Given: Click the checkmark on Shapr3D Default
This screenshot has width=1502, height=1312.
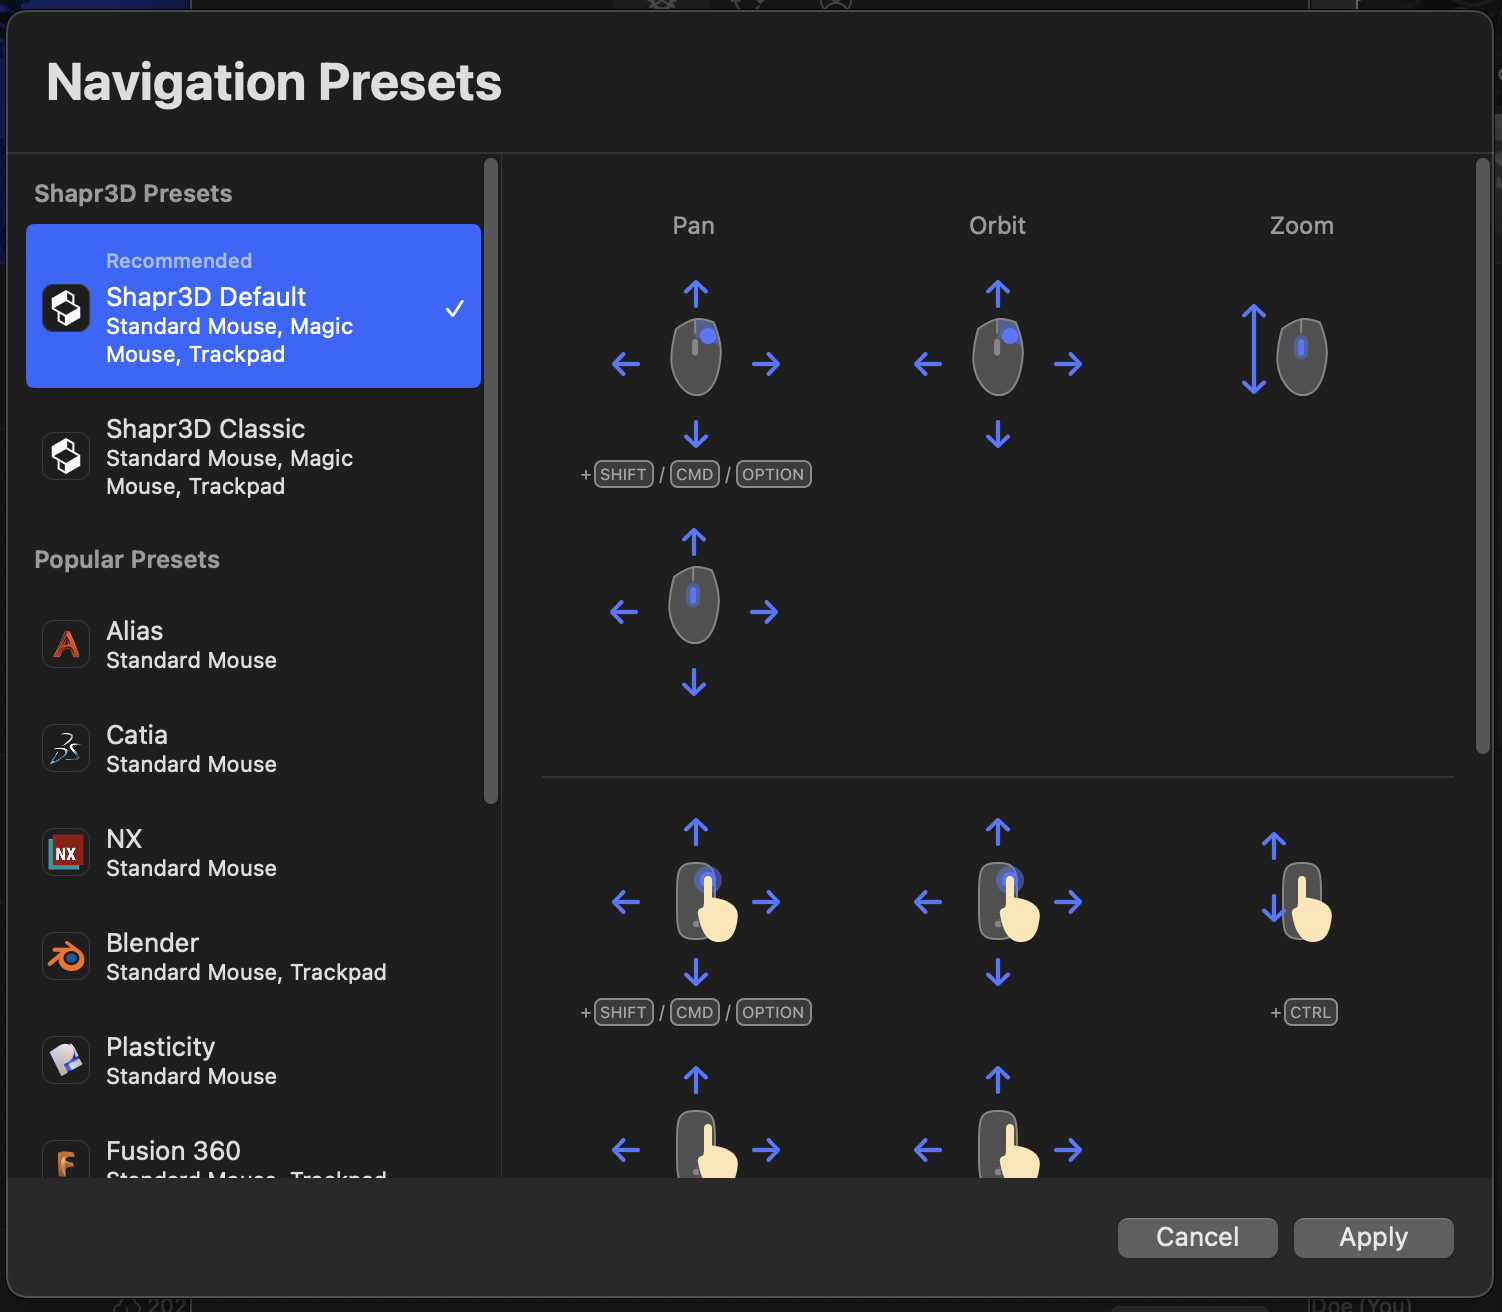Looking at the screenshot, I should [455, 308].
